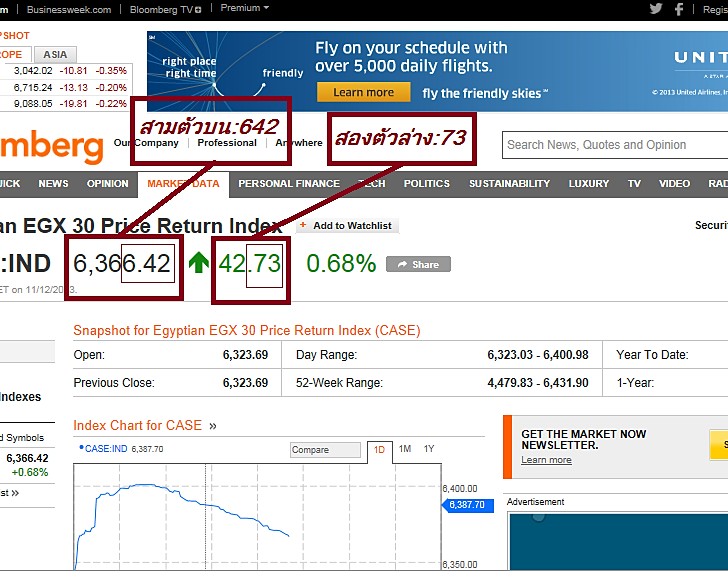Select the 1Y chart range tab

click(429, 449)
